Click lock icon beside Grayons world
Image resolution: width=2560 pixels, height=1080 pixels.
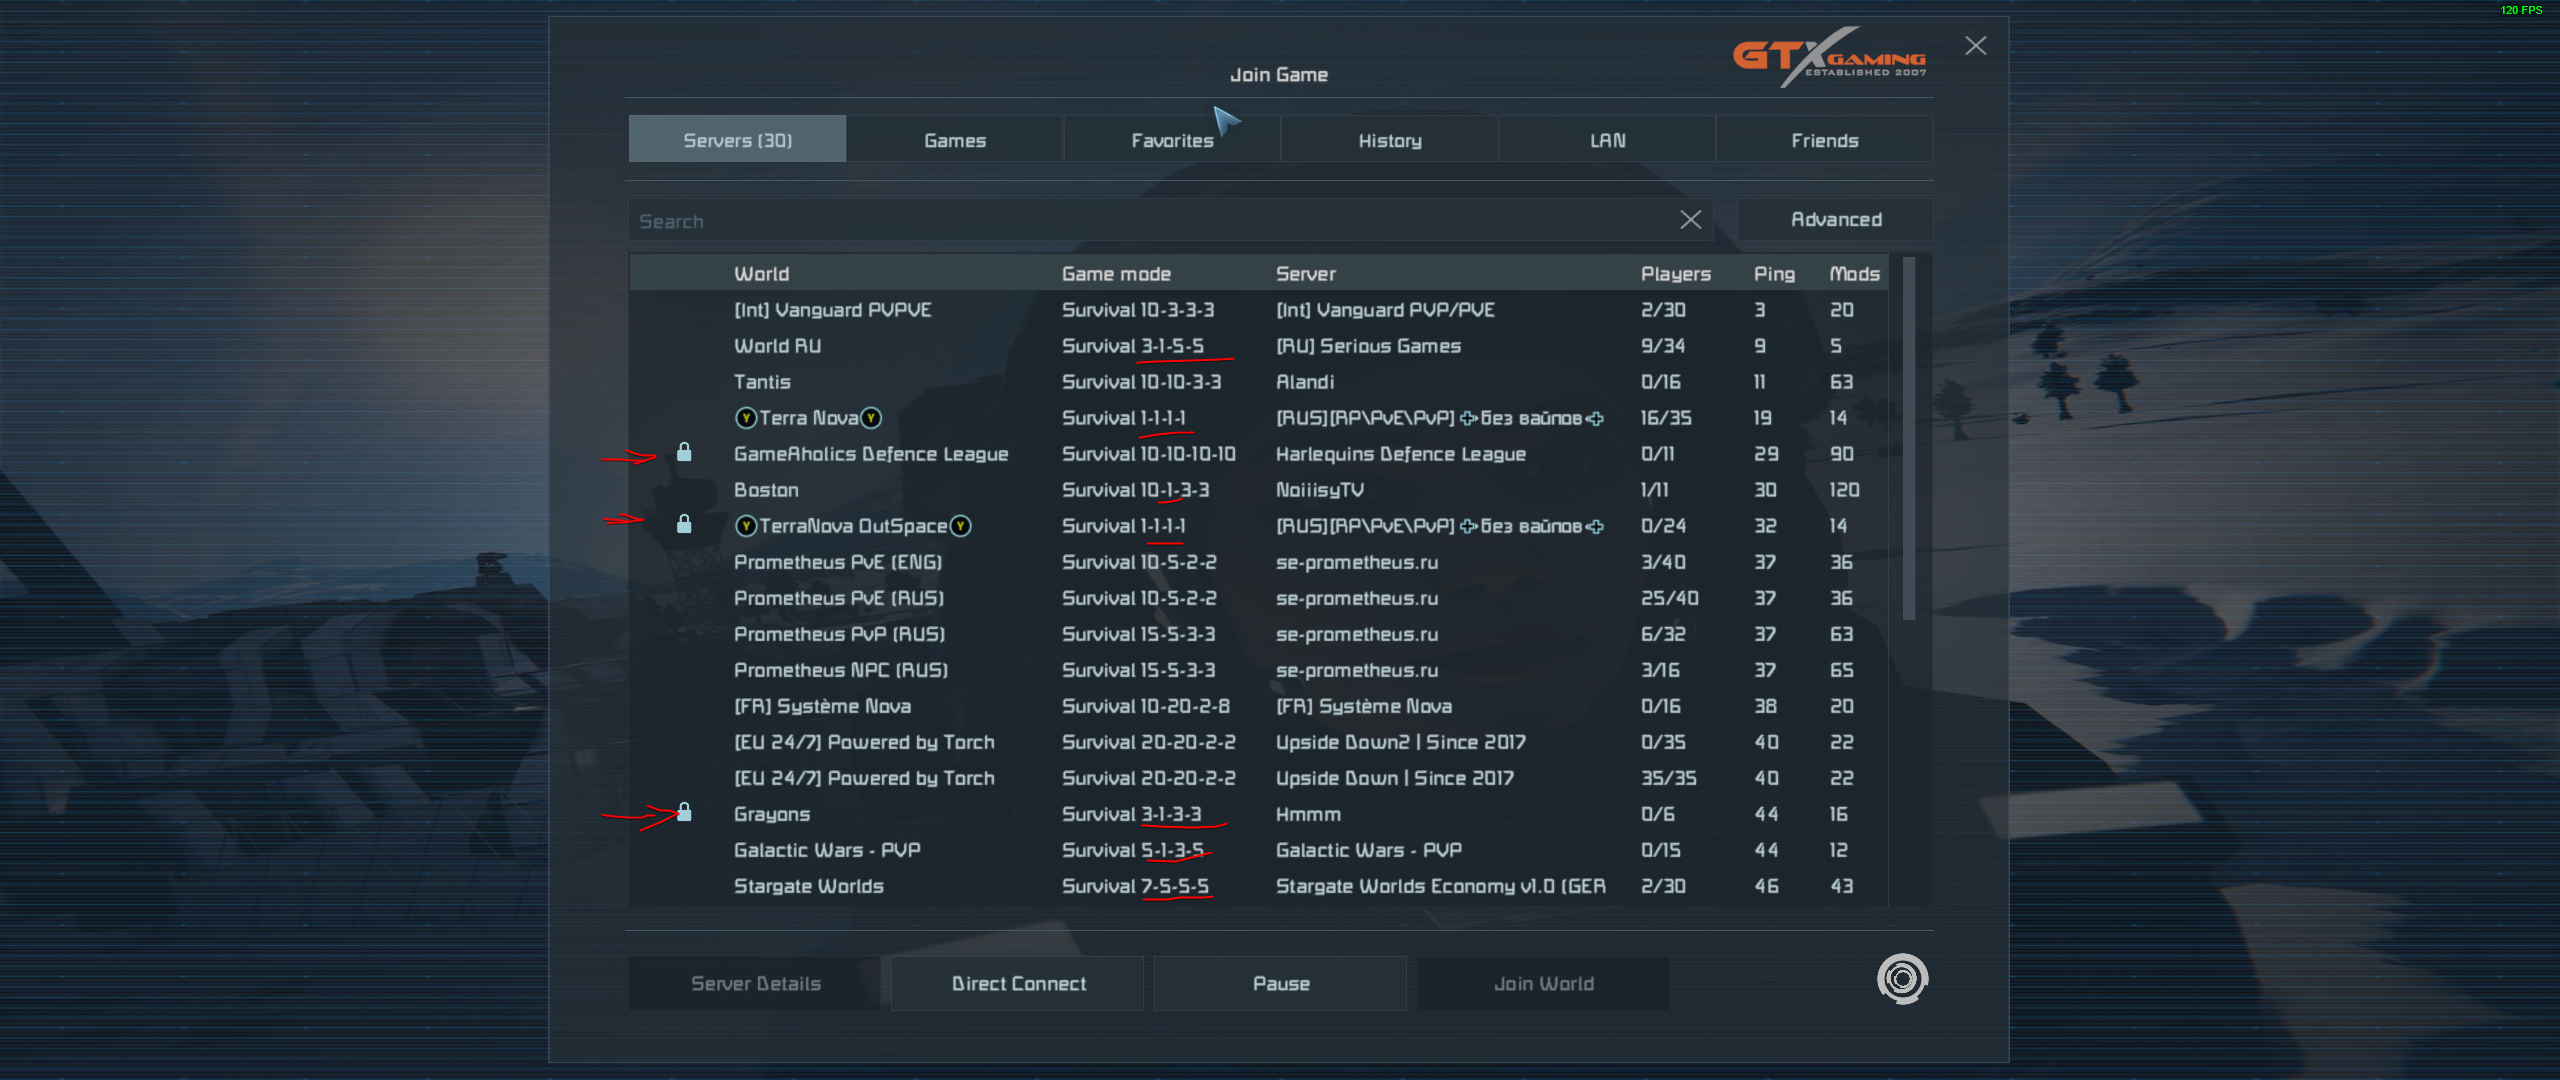point(684,812)
